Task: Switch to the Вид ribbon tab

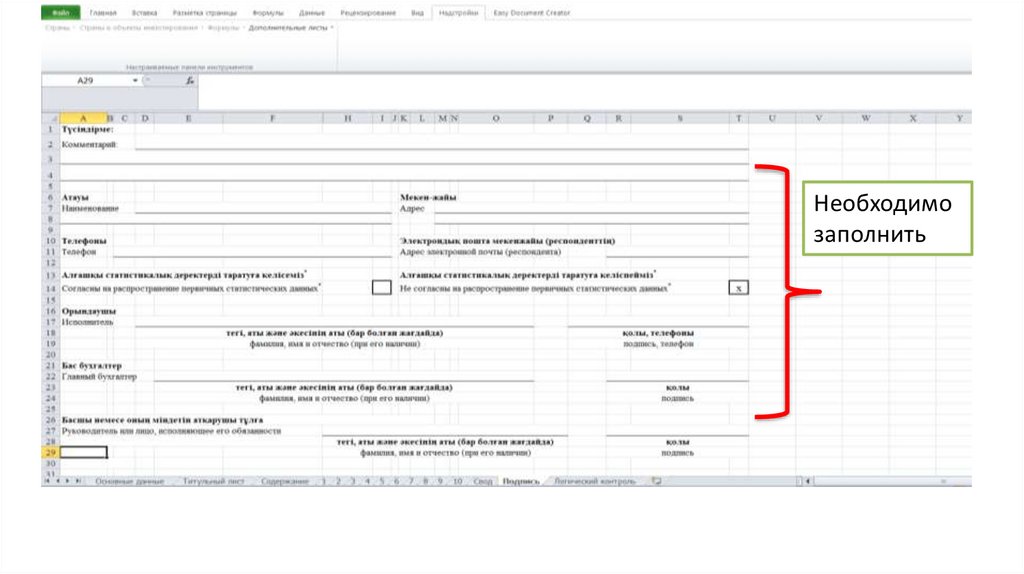Action: [x=417, y=12]
